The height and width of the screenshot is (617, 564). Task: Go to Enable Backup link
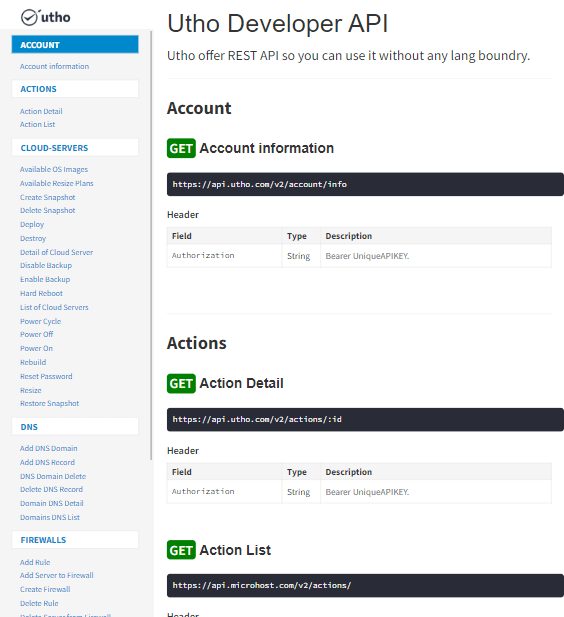click(45, 279)
